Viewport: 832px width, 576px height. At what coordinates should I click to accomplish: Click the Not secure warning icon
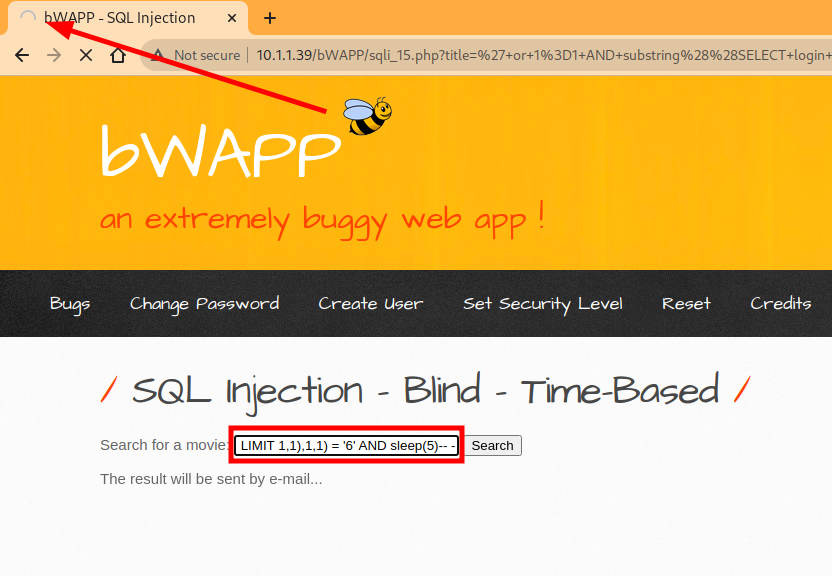[x=158, y=55]
